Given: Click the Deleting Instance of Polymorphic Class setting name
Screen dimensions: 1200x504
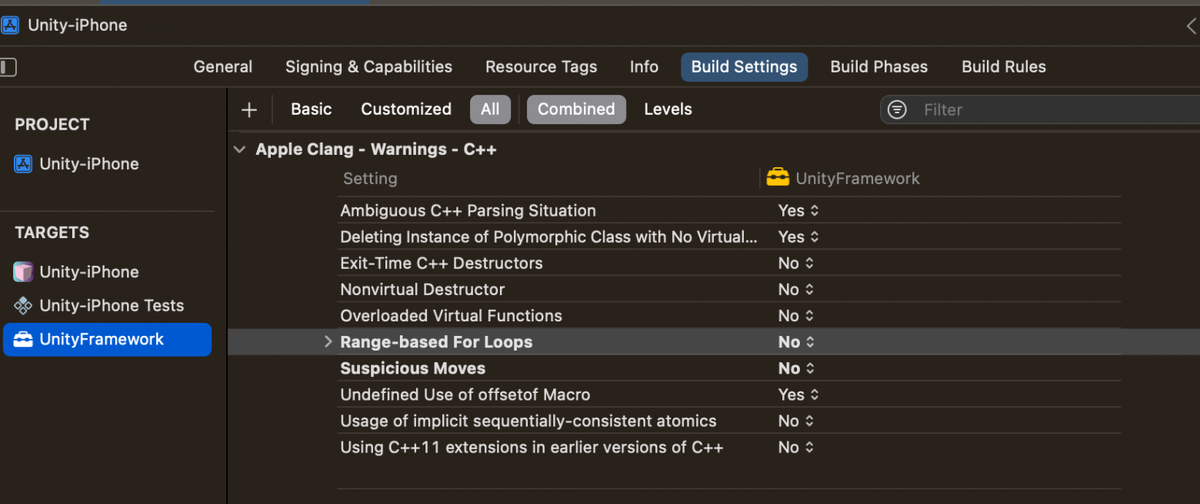Looking at the screenshot, I should (549, 237).
